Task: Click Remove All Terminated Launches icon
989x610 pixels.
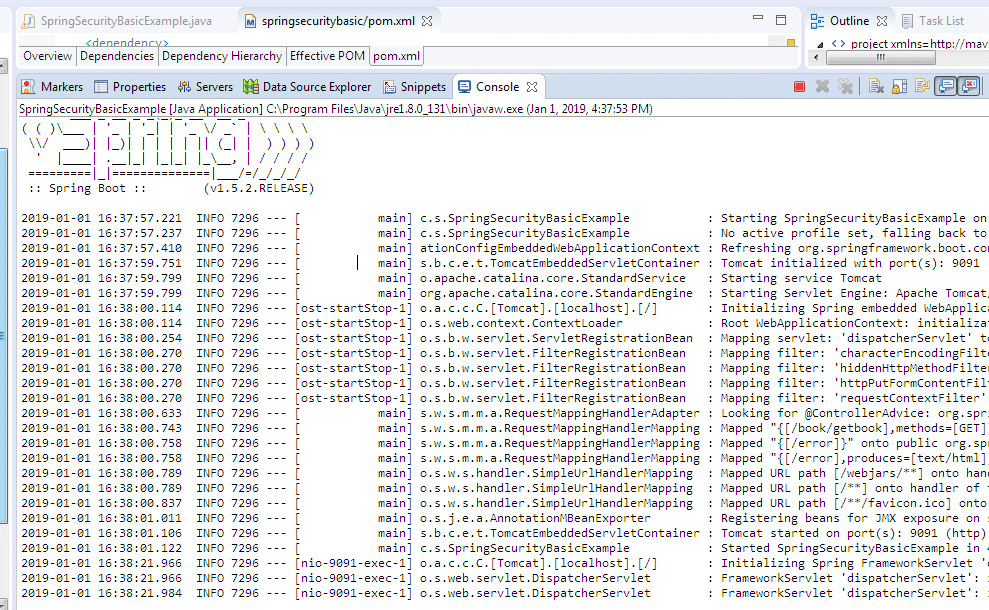Action: tap(845, 87)
